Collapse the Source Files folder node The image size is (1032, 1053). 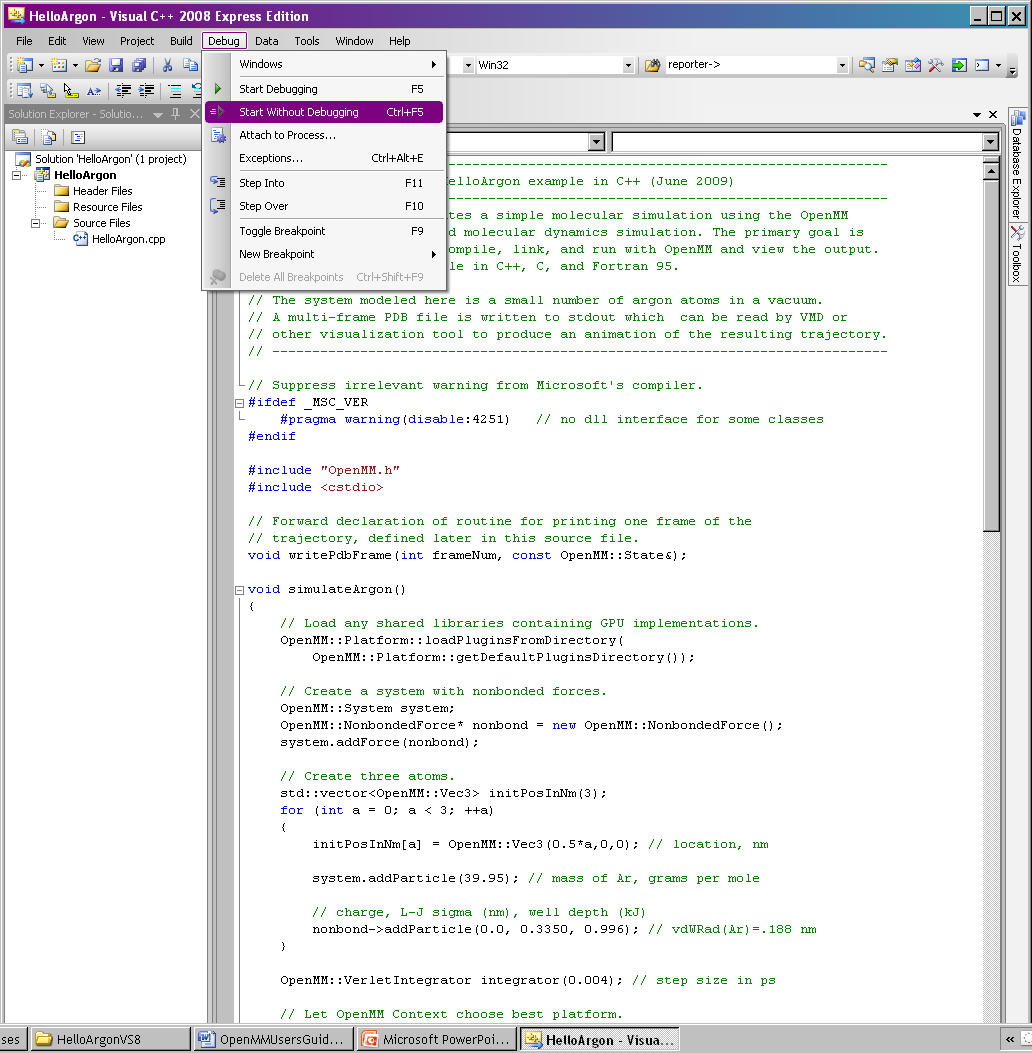[x=36, y=223]
